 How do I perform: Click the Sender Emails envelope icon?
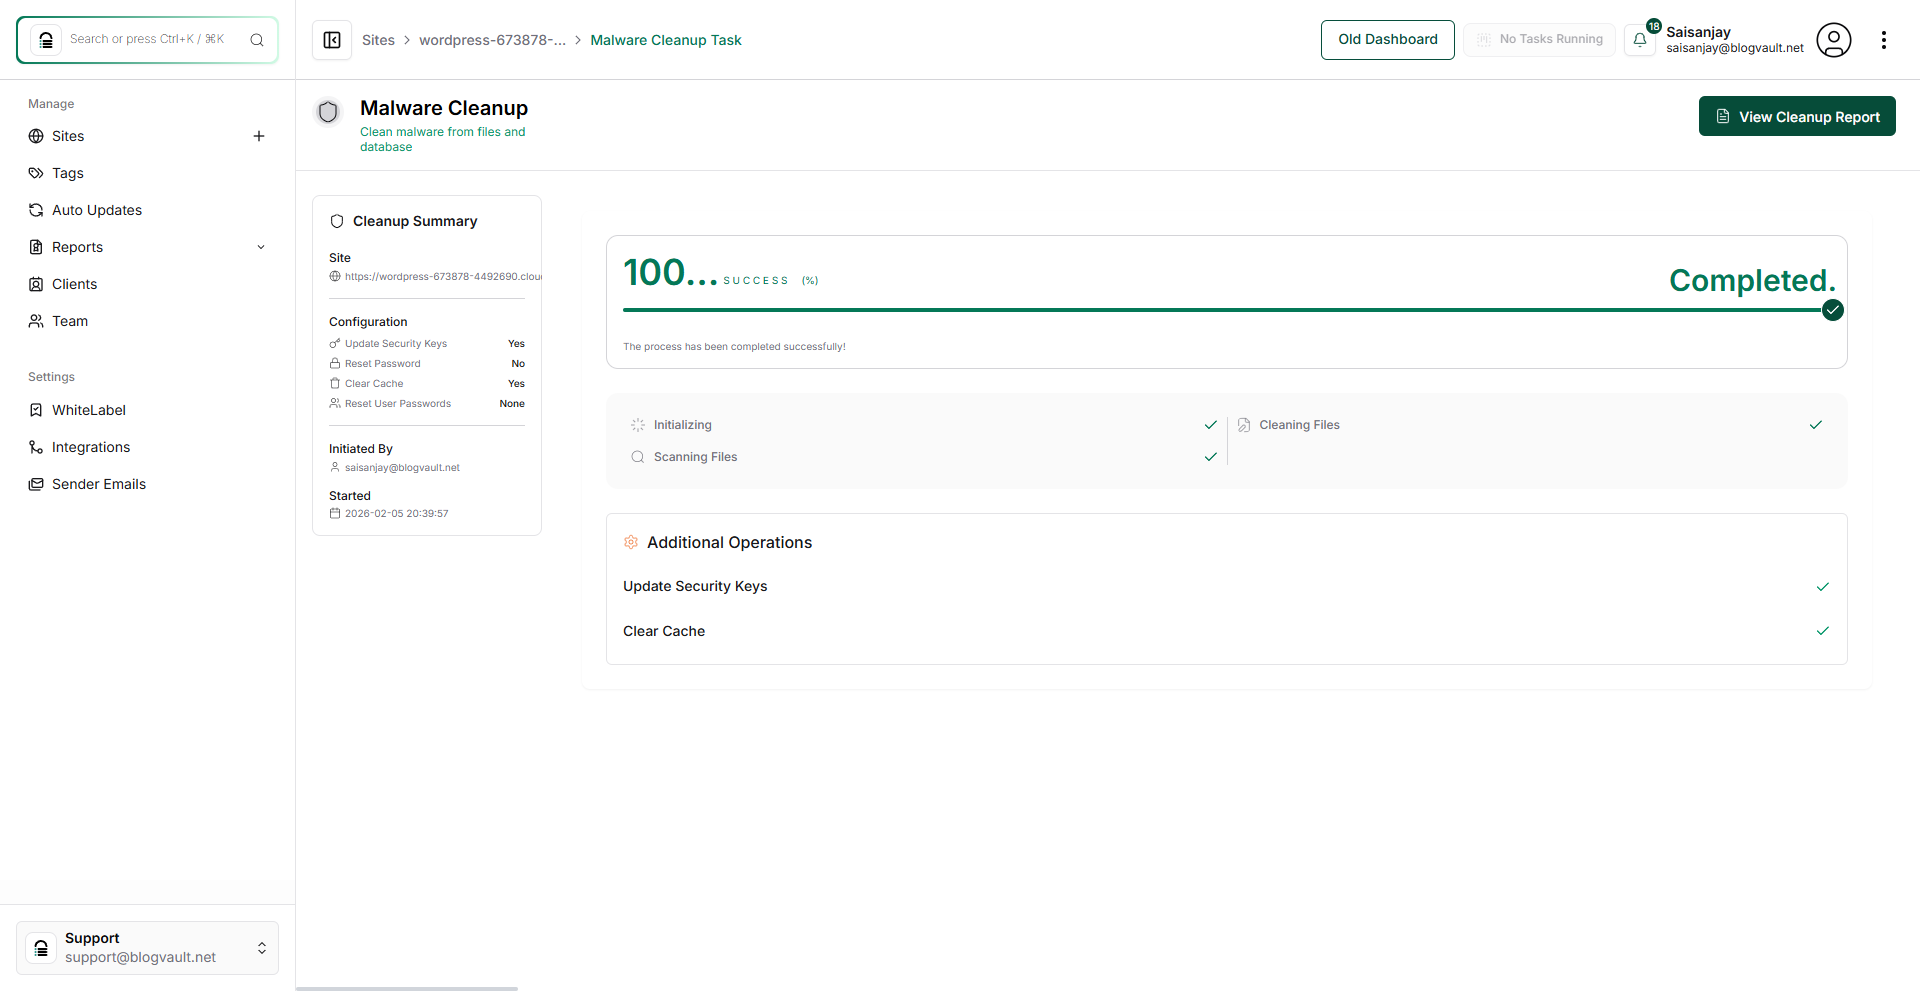pos(36,484)
